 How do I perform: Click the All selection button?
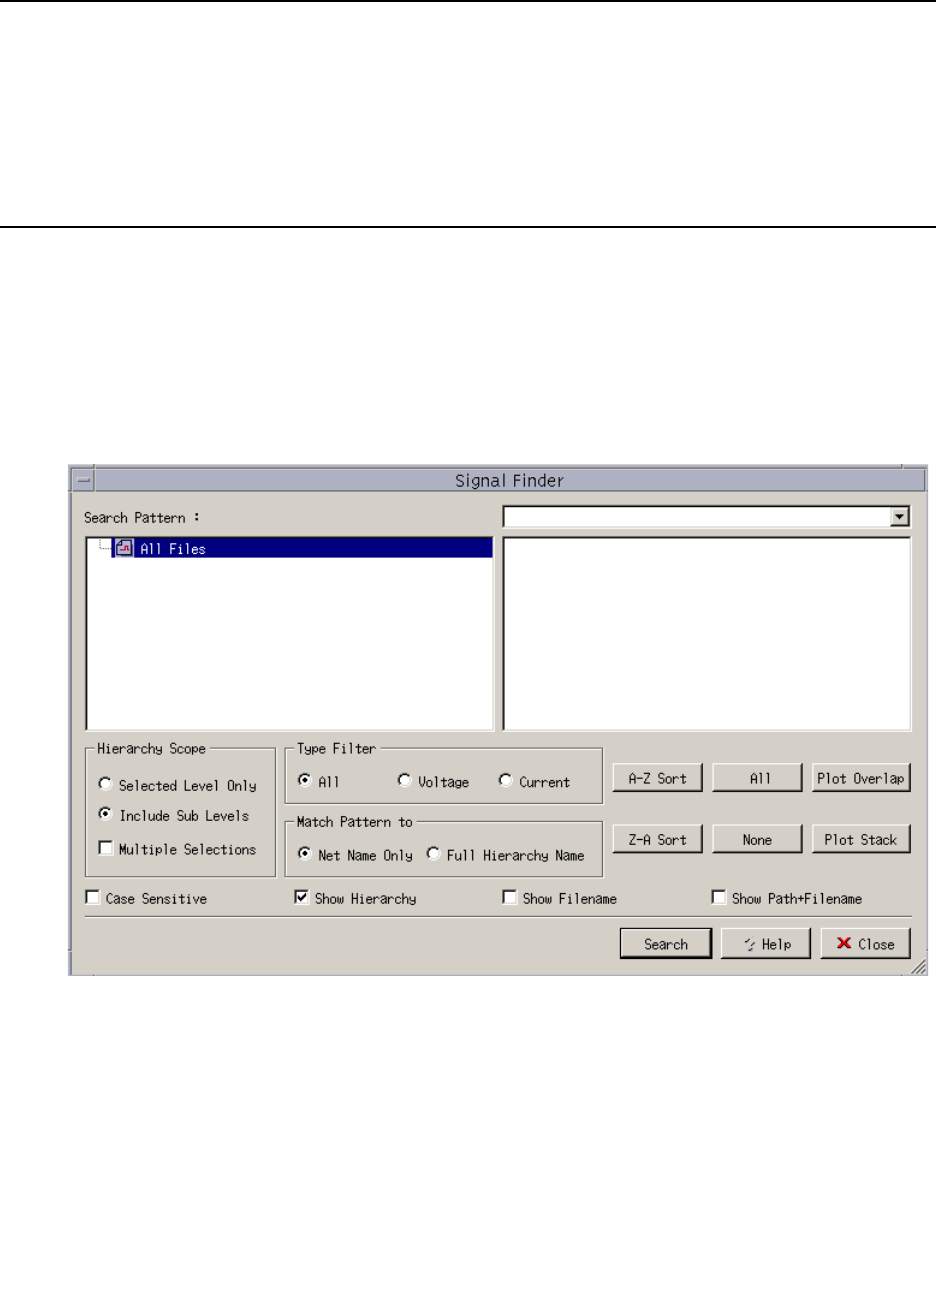click(x=757, y=778)
